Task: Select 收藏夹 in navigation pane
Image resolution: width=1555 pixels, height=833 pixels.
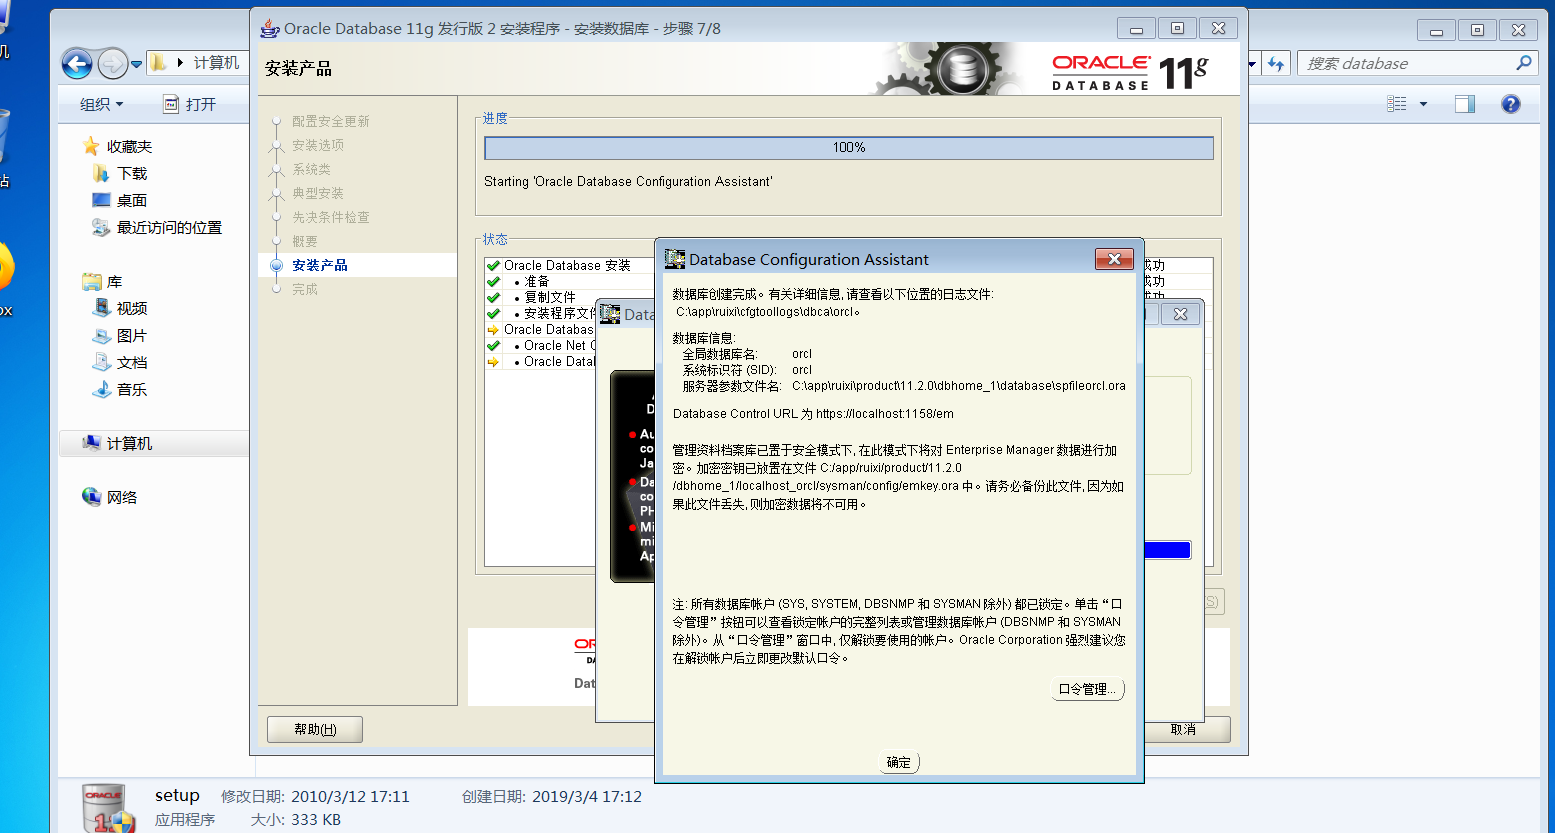Action: point(129,146)
